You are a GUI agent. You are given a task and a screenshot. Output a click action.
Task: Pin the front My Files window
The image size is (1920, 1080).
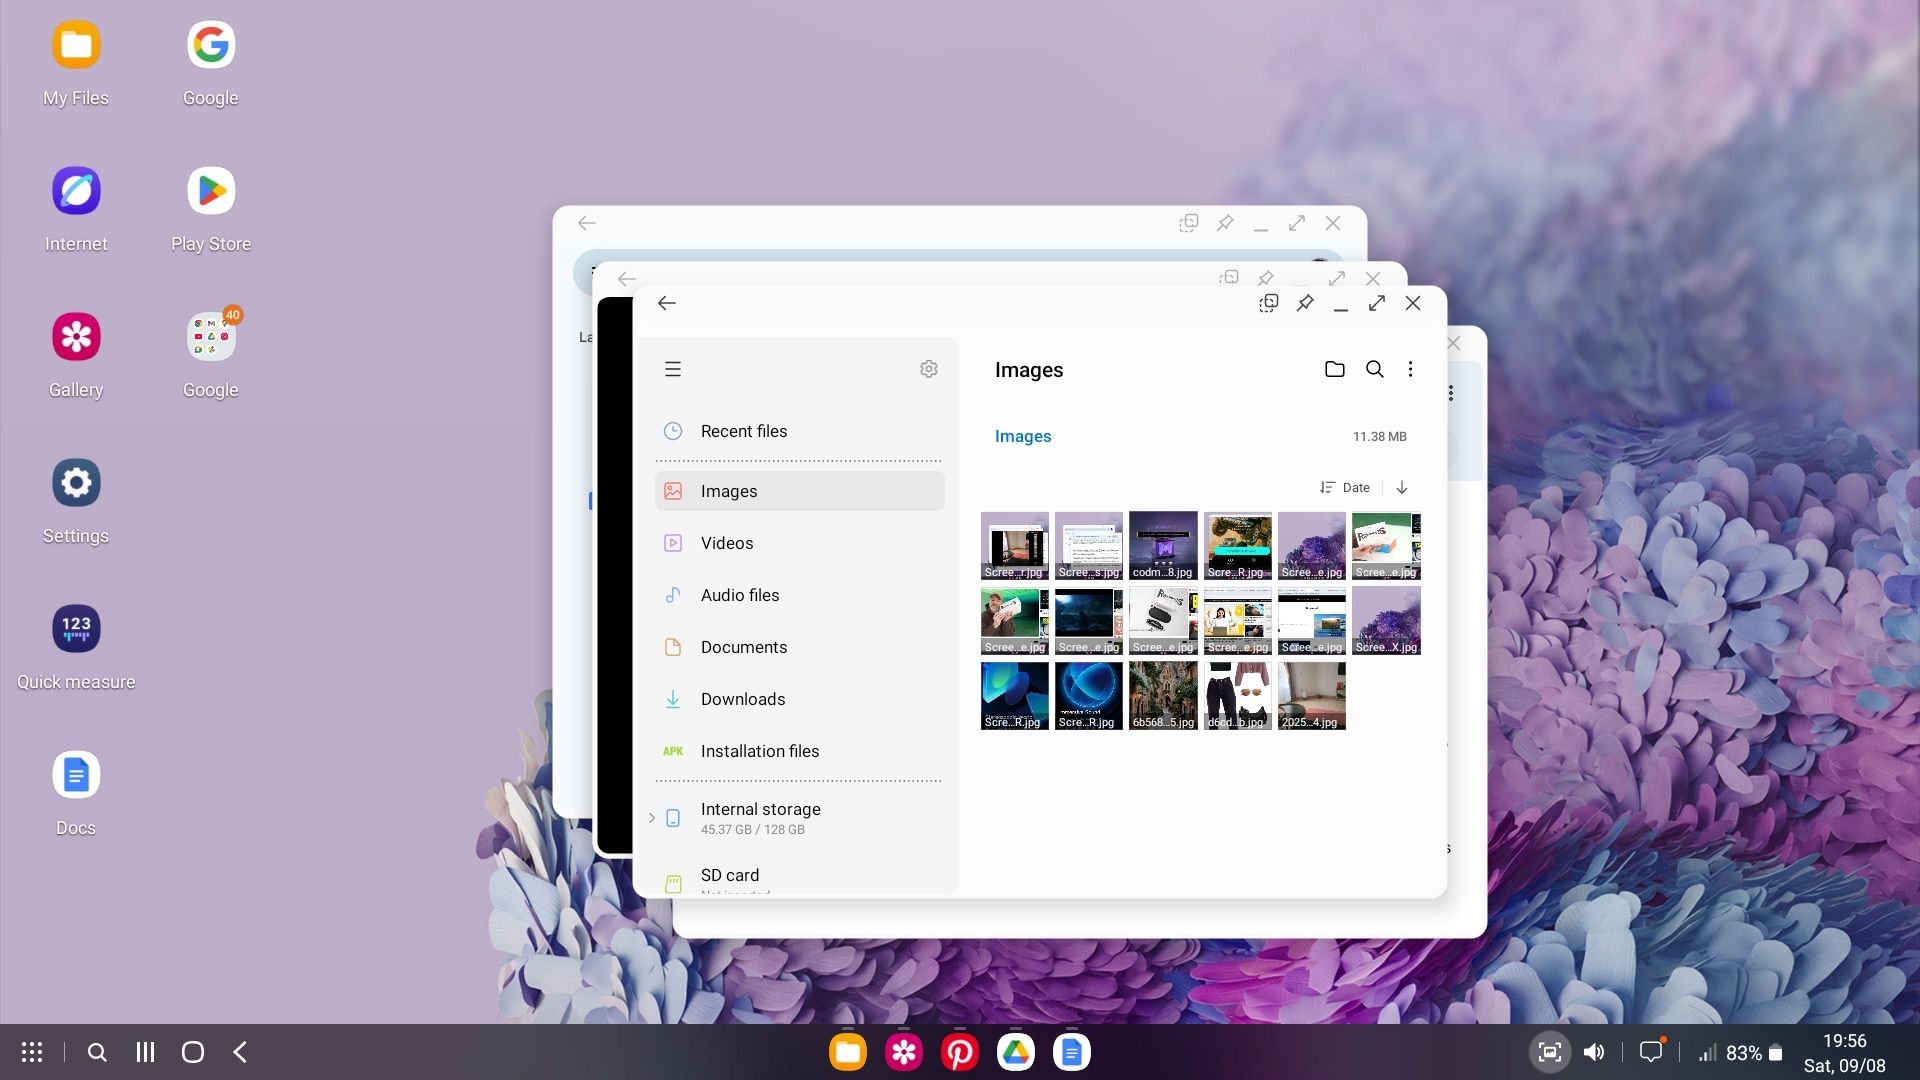click(1305, 303)
